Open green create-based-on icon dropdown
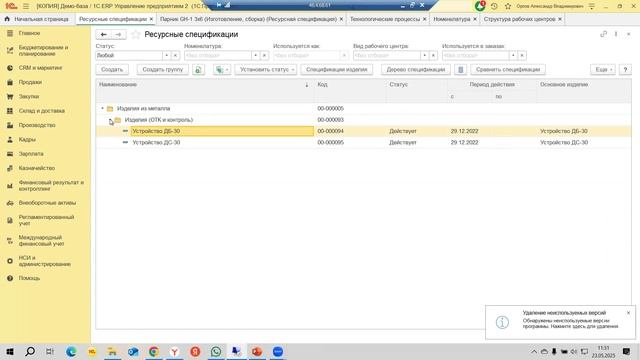 point(222,70)
